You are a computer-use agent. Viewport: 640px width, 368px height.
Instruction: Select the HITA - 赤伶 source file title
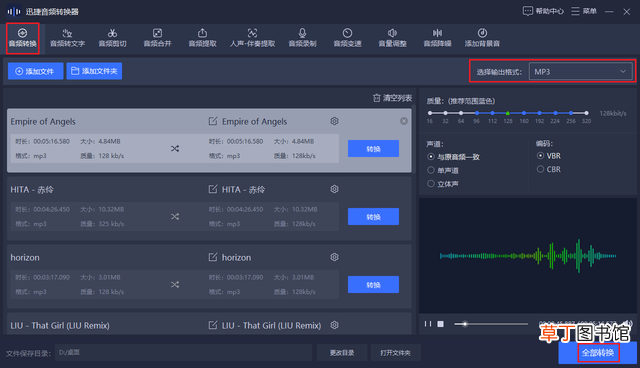point(32,190)
